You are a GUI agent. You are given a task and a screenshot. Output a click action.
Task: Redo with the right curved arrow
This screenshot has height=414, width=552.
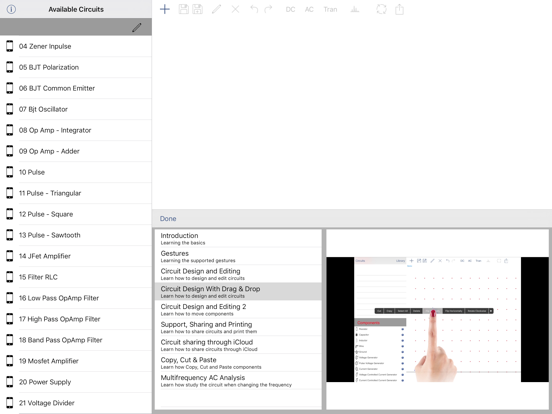pyautogui.click(x=268, y=9)
